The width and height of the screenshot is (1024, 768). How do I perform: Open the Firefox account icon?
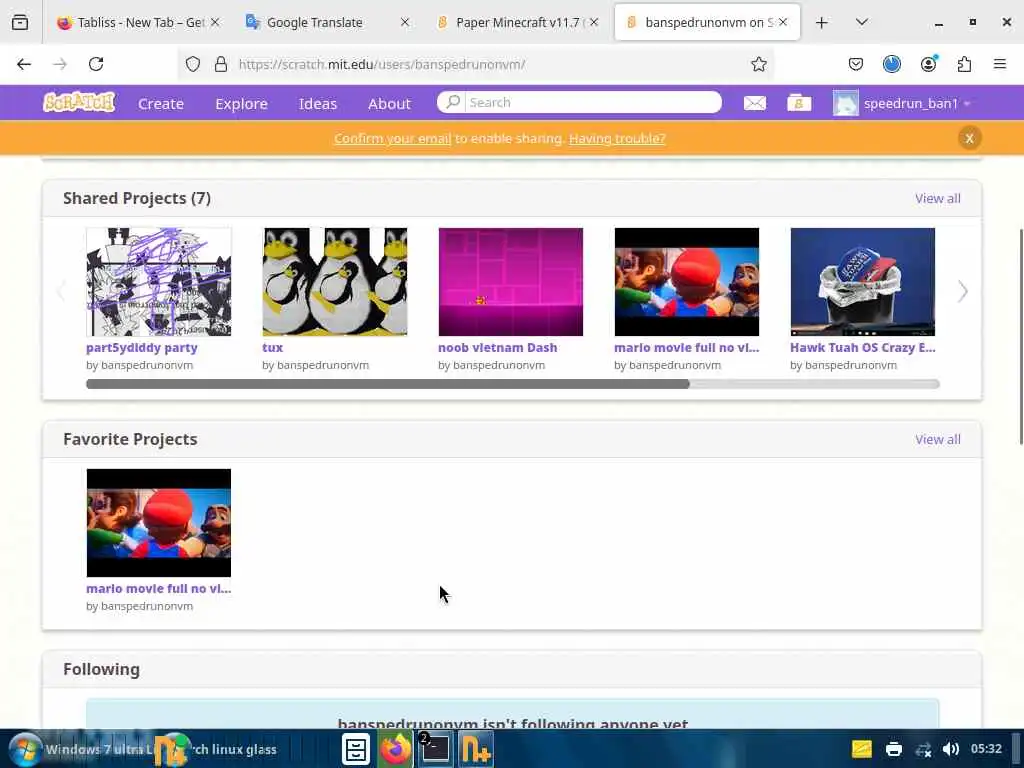pos(928,64)
